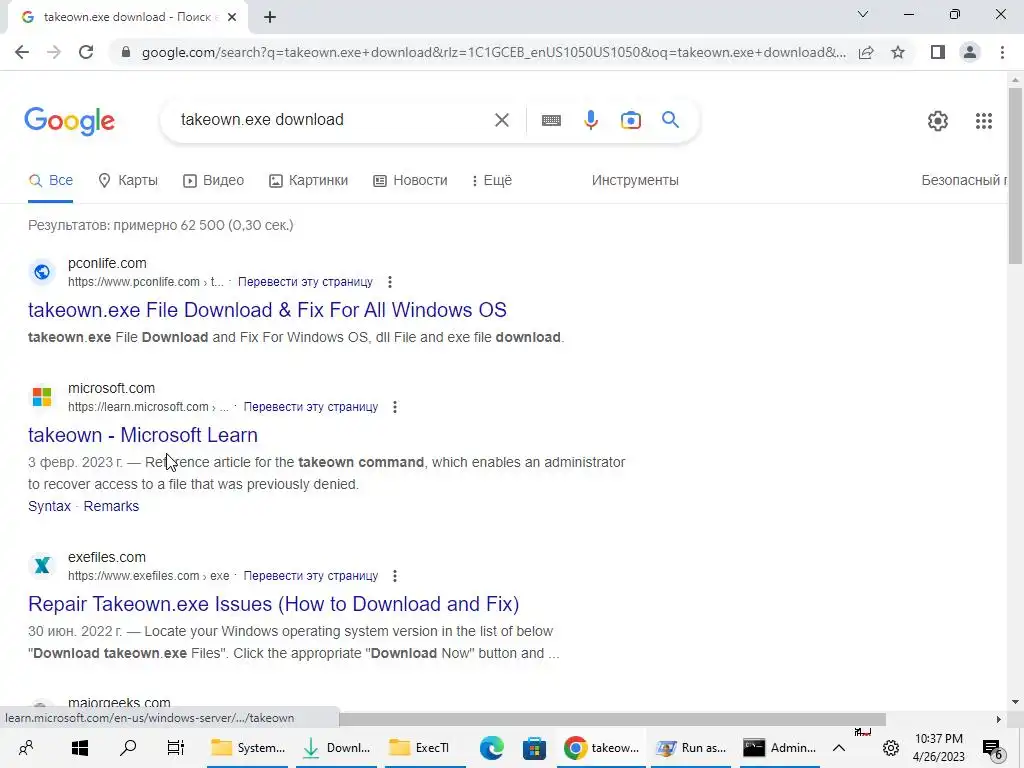Open the Chrome three-dot menu
This screenshot has height=768, width=1024.
click(1002, 52)
